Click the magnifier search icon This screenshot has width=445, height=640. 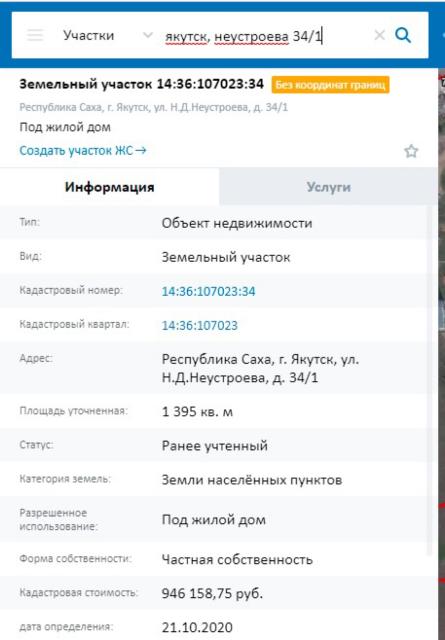point(403,36)
